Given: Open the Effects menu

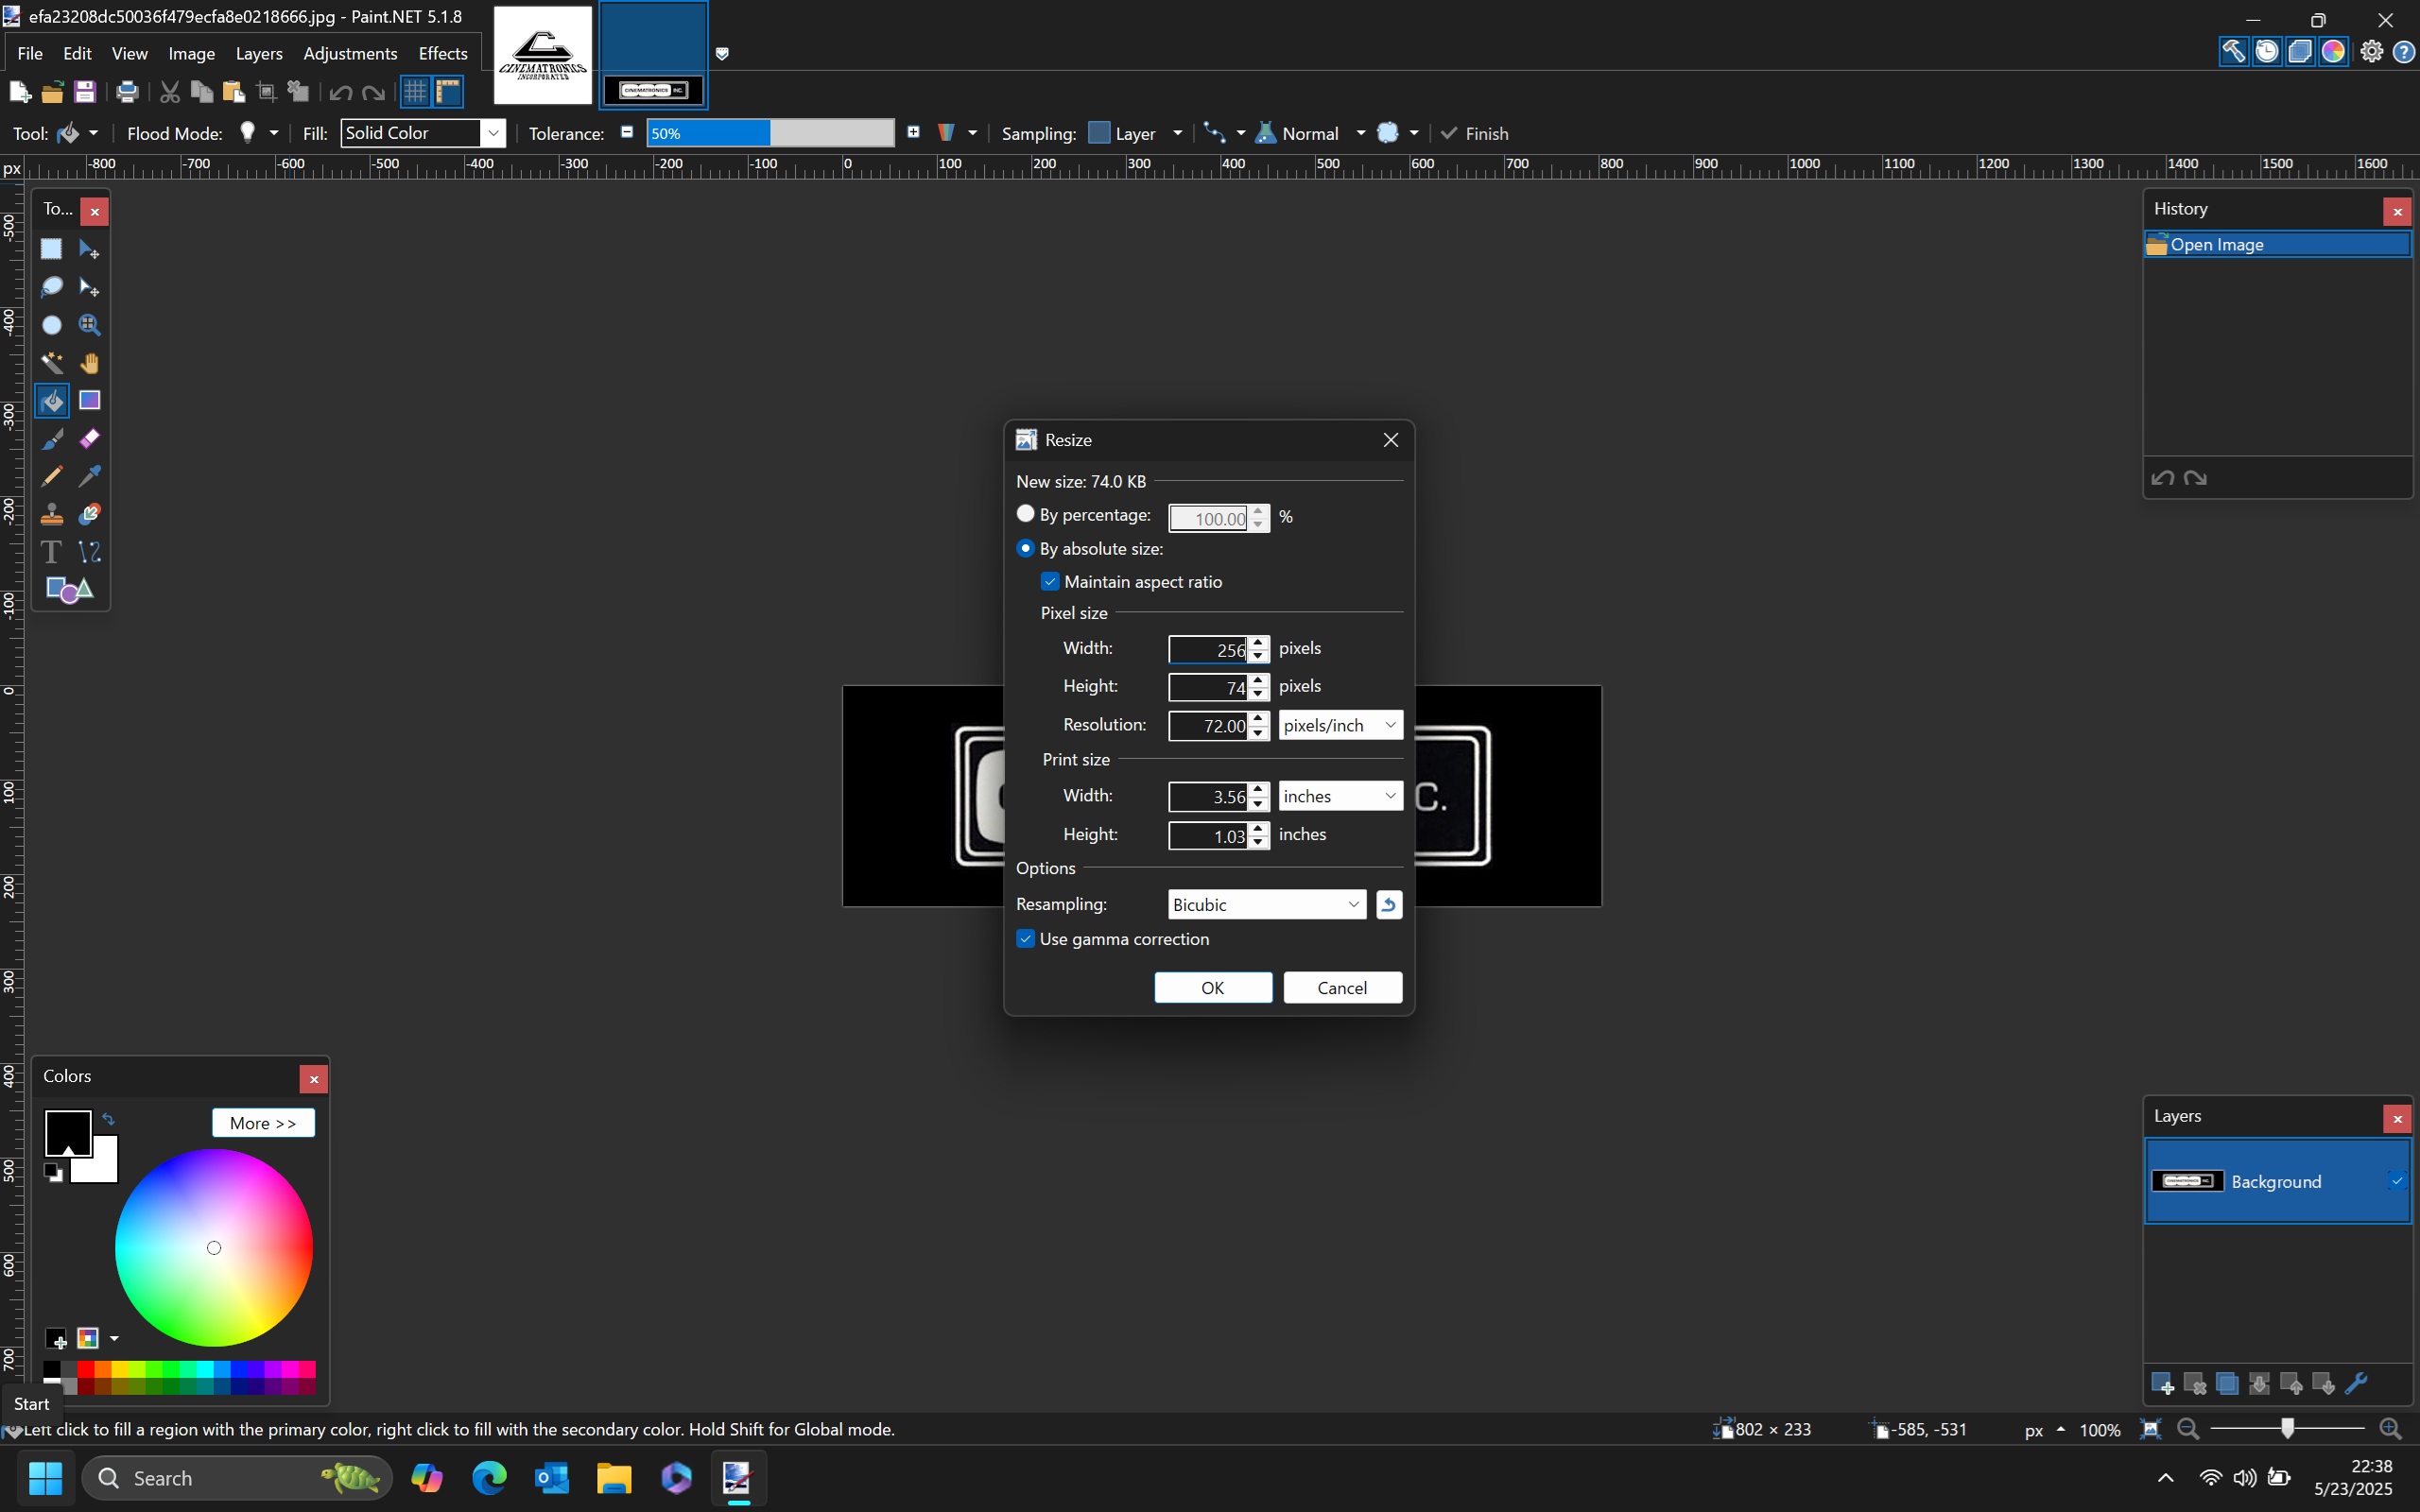Looking at the screenshot, I should click(442, 54).
